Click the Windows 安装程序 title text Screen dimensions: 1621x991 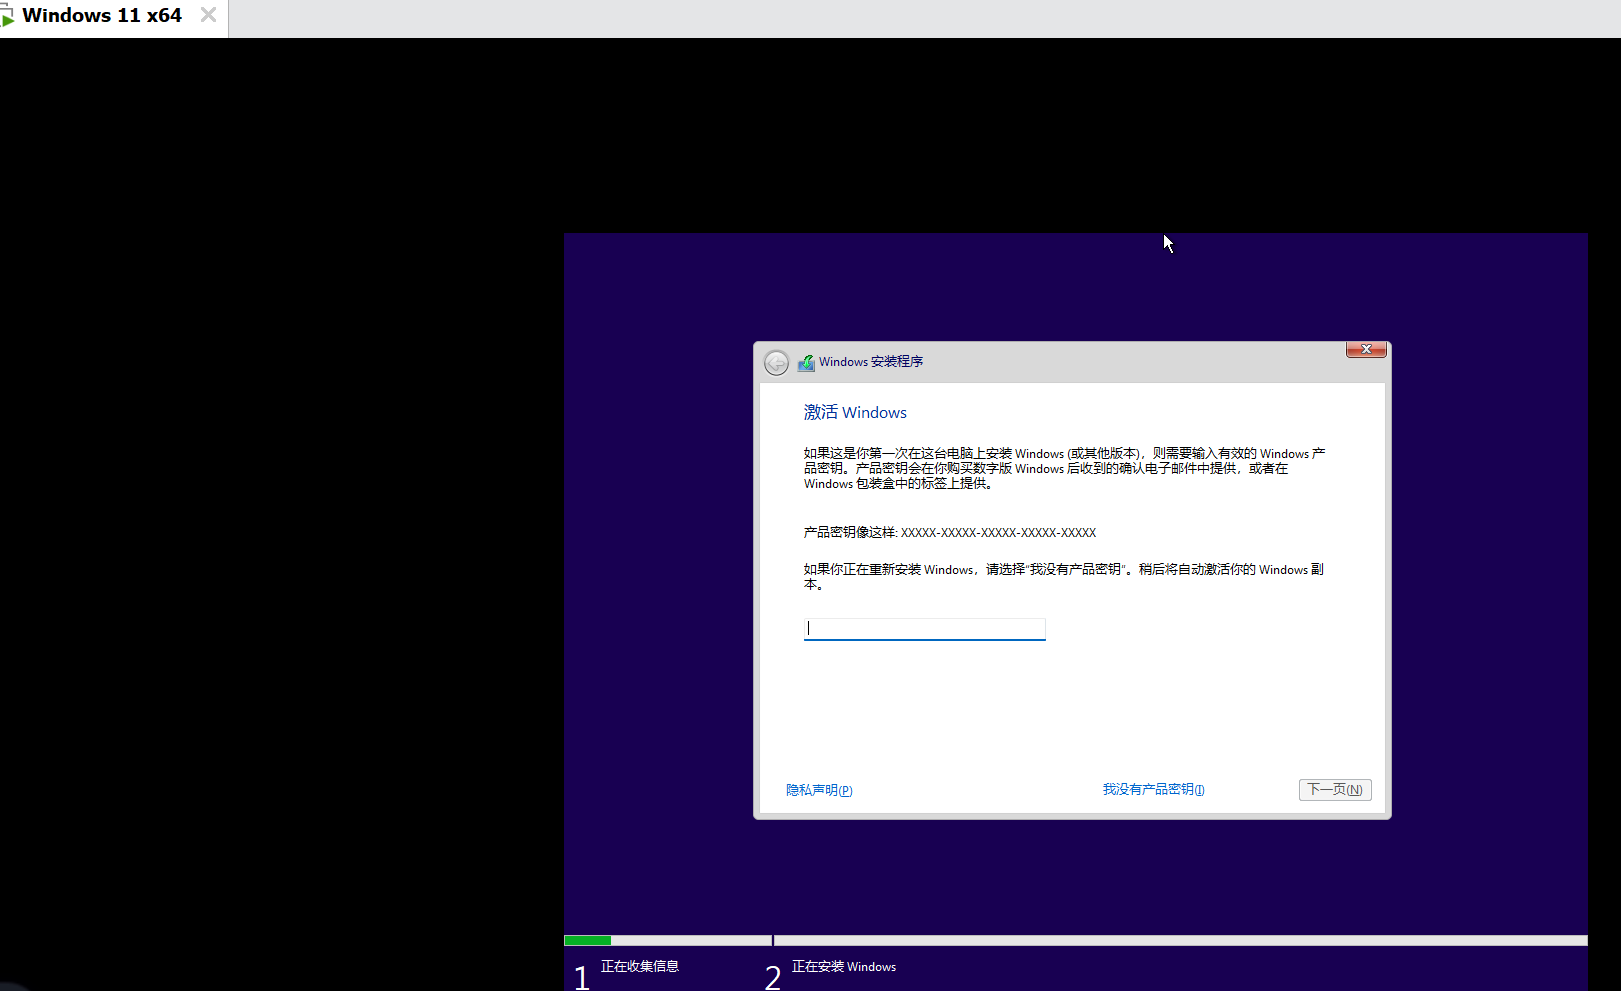[x=871, y=362]
